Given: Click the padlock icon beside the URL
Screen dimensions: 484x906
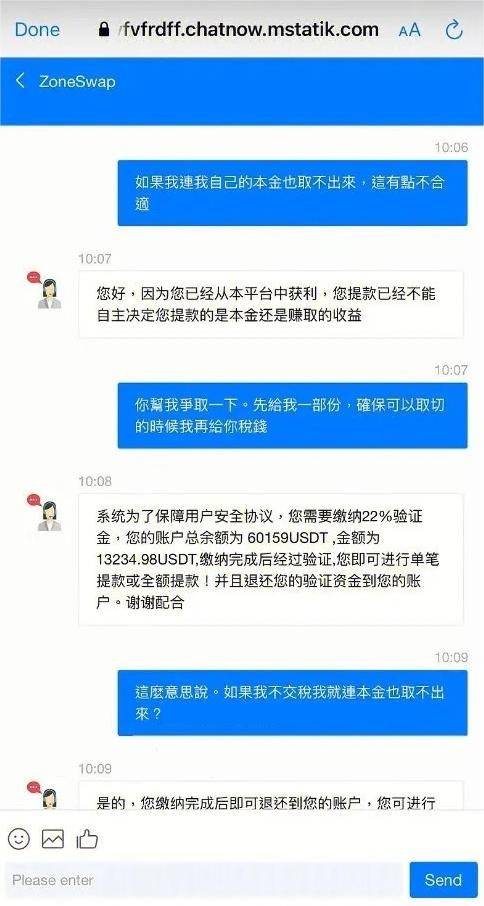Looking at the screenshot, I should 104,29.
